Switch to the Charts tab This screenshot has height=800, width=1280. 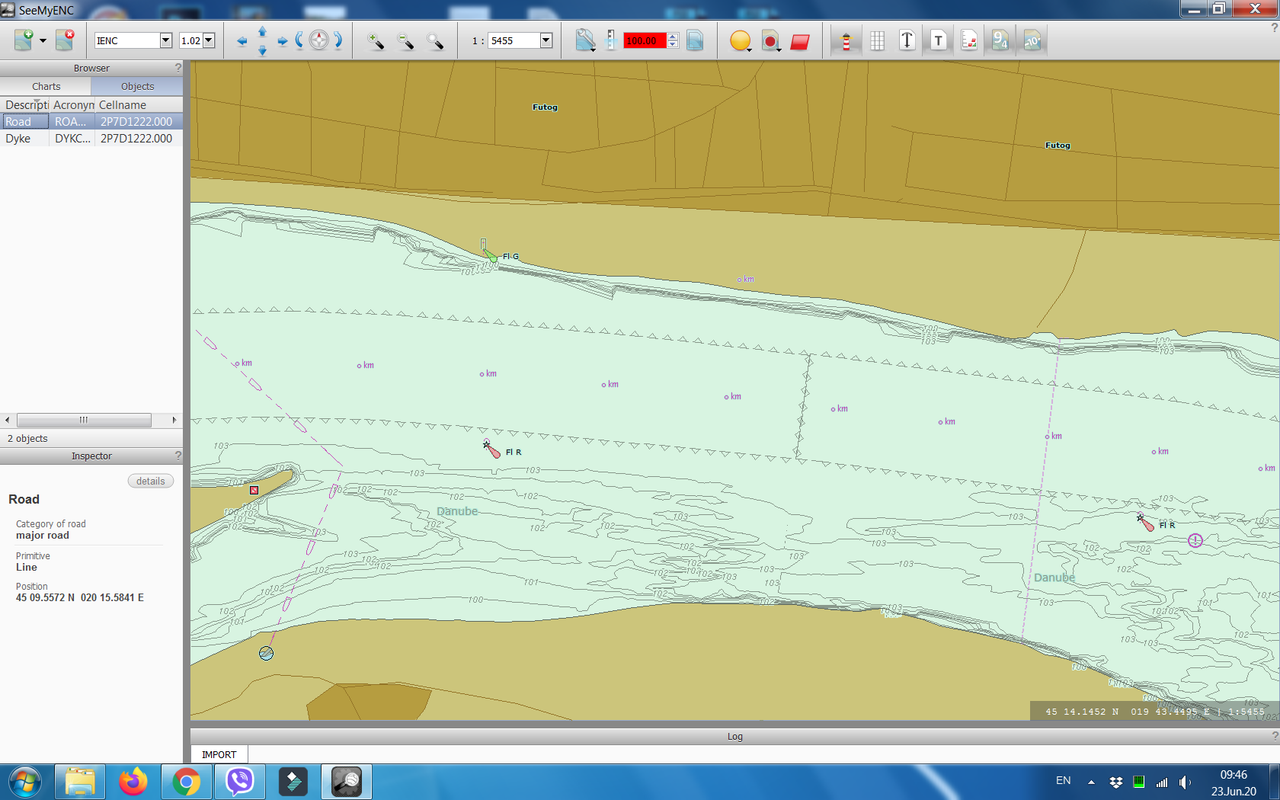[46, 86]
